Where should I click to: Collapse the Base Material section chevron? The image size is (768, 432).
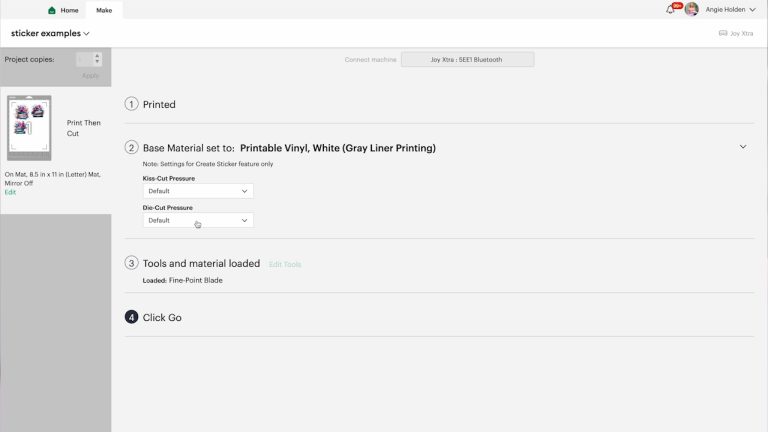point(743,147)
